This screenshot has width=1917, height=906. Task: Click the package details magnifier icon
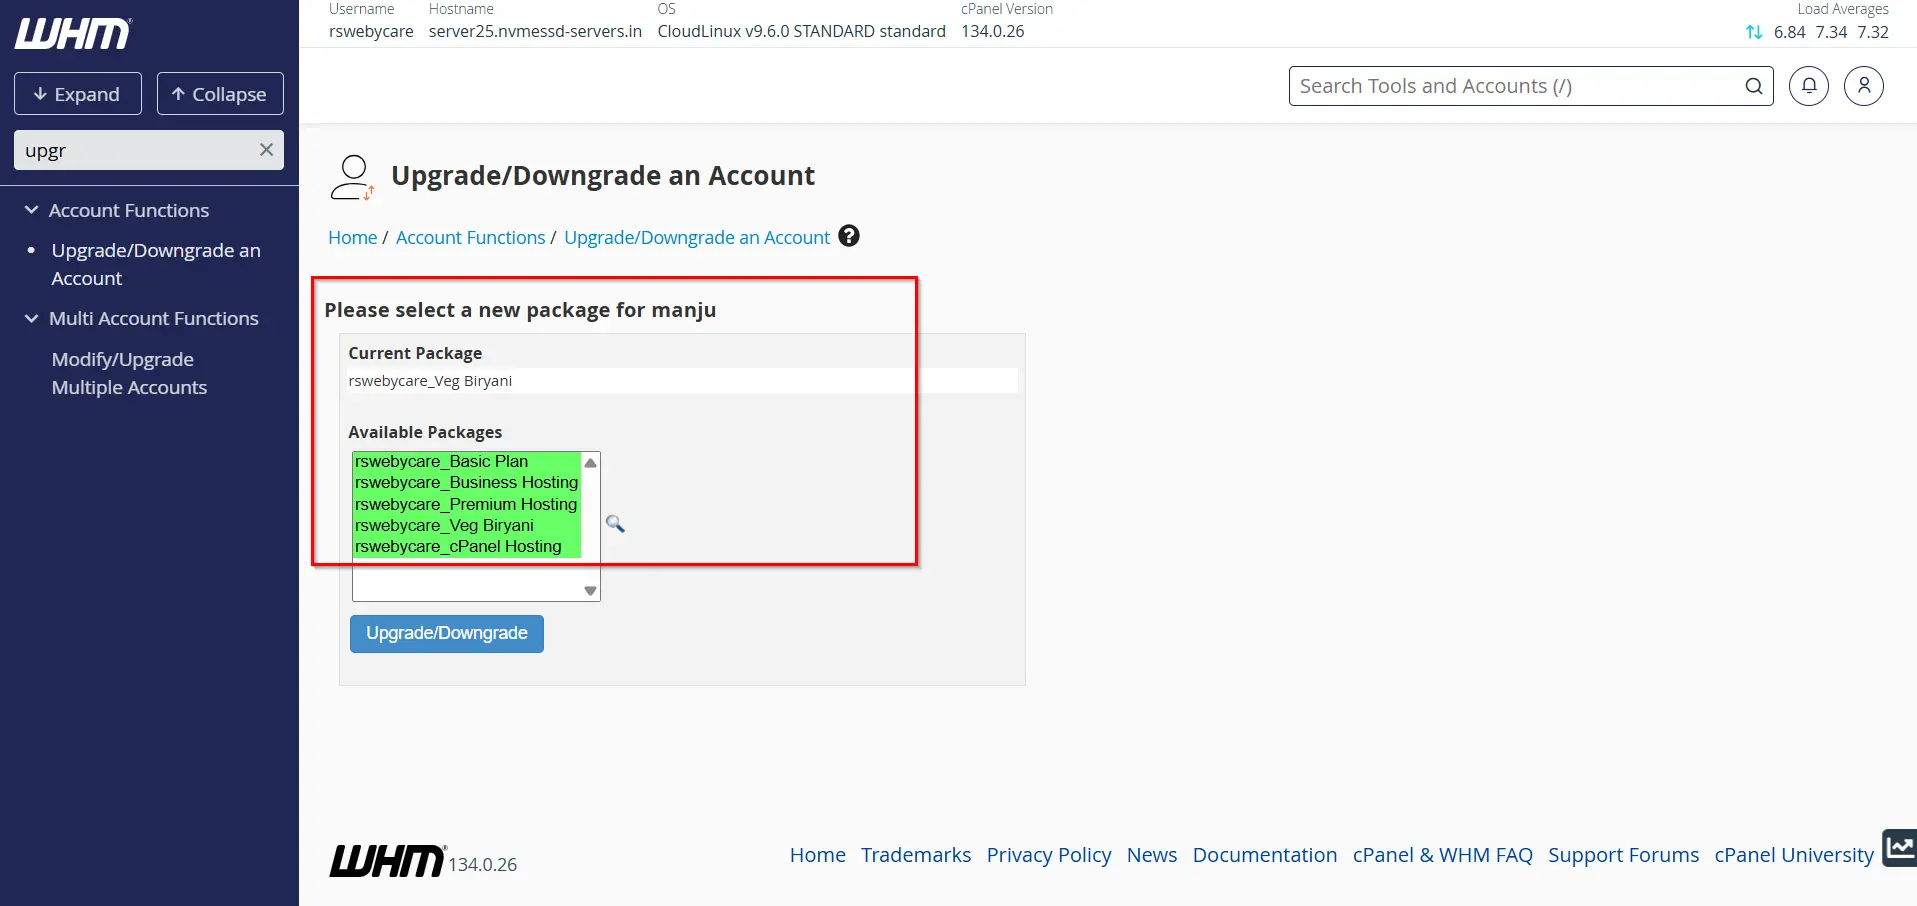(x=615, y=523)
